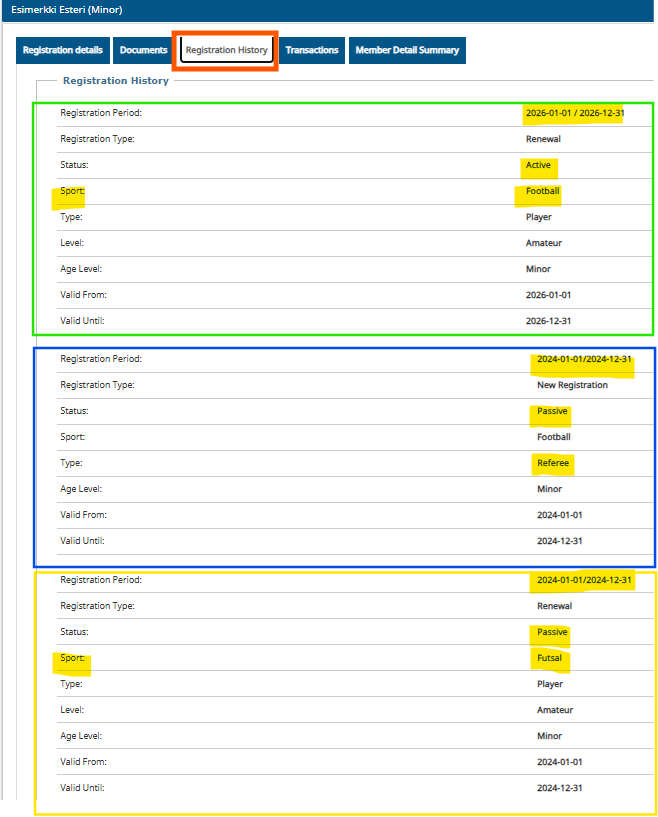Viewport: 658px width, 817px height.
Task: Click the highlighted Football sport value
Action: tap(542, 191)
